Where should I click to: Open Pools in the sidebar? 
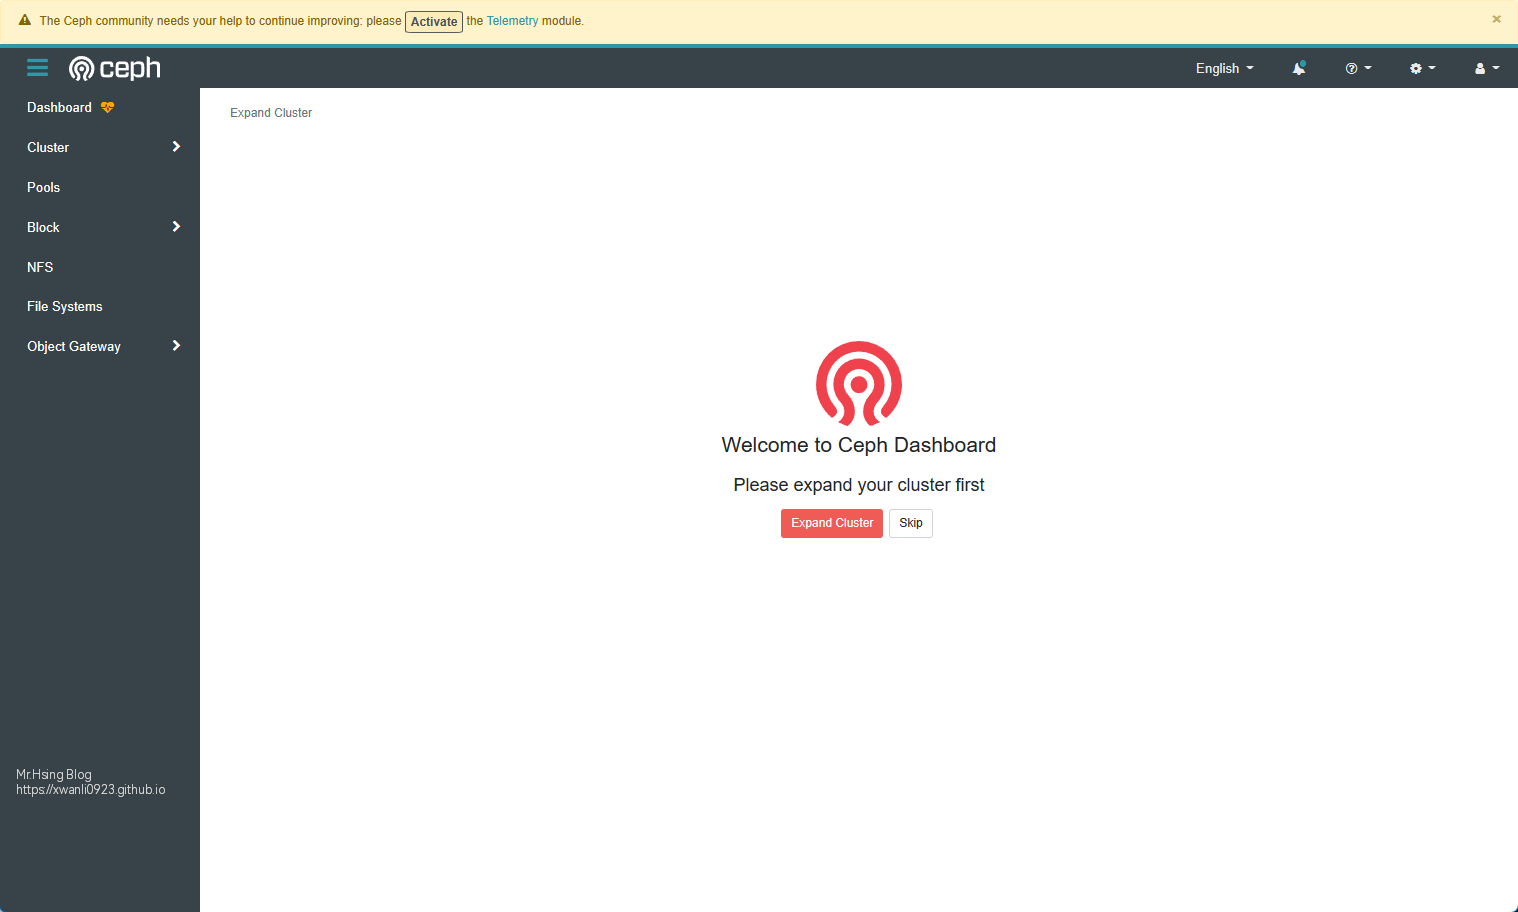[43, 187]
